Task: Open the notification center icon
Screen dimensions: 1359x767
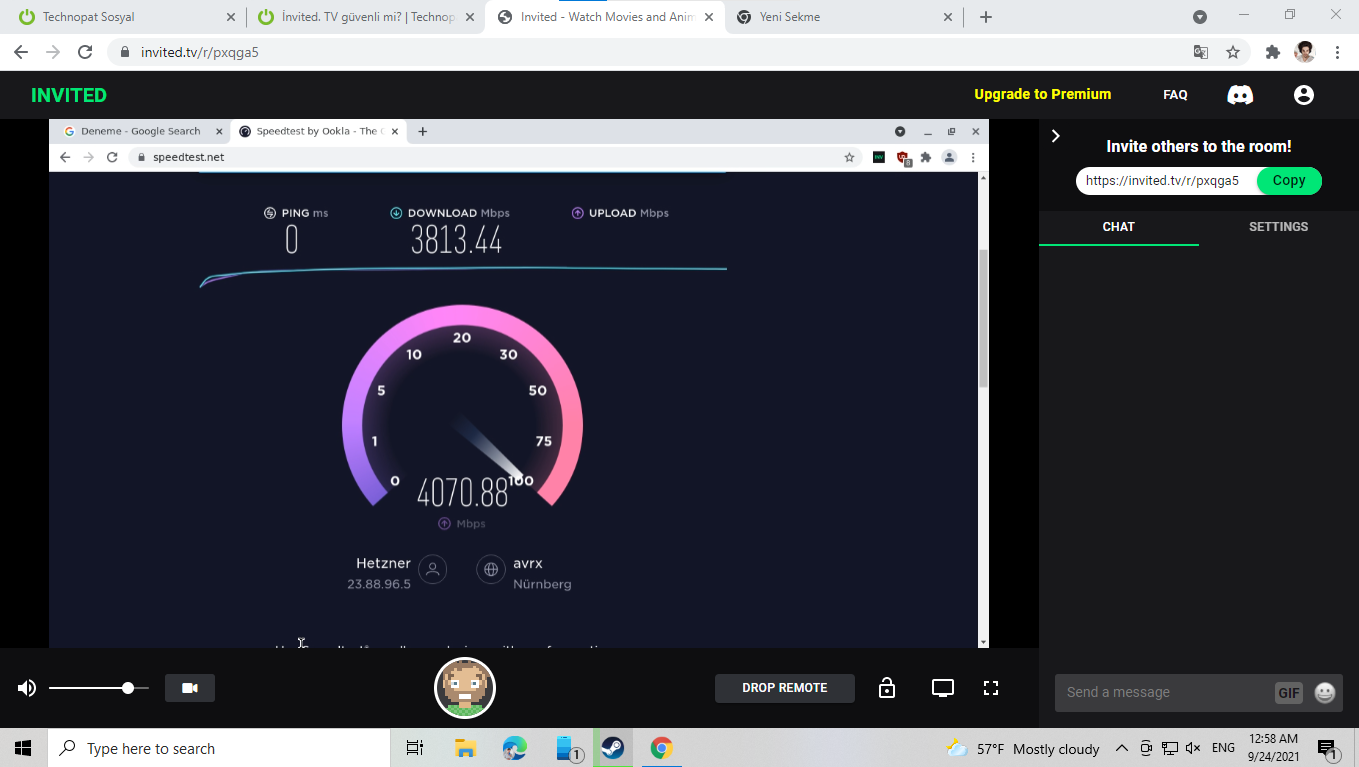Action: click(x=1328, y=748)
